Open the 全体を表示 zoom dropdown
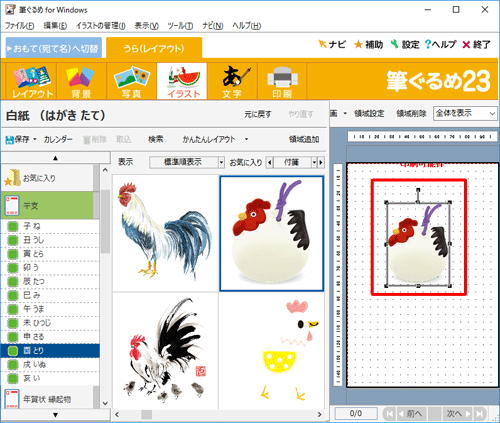This screenshot has width=500, height=423. (x=465, y=113)
